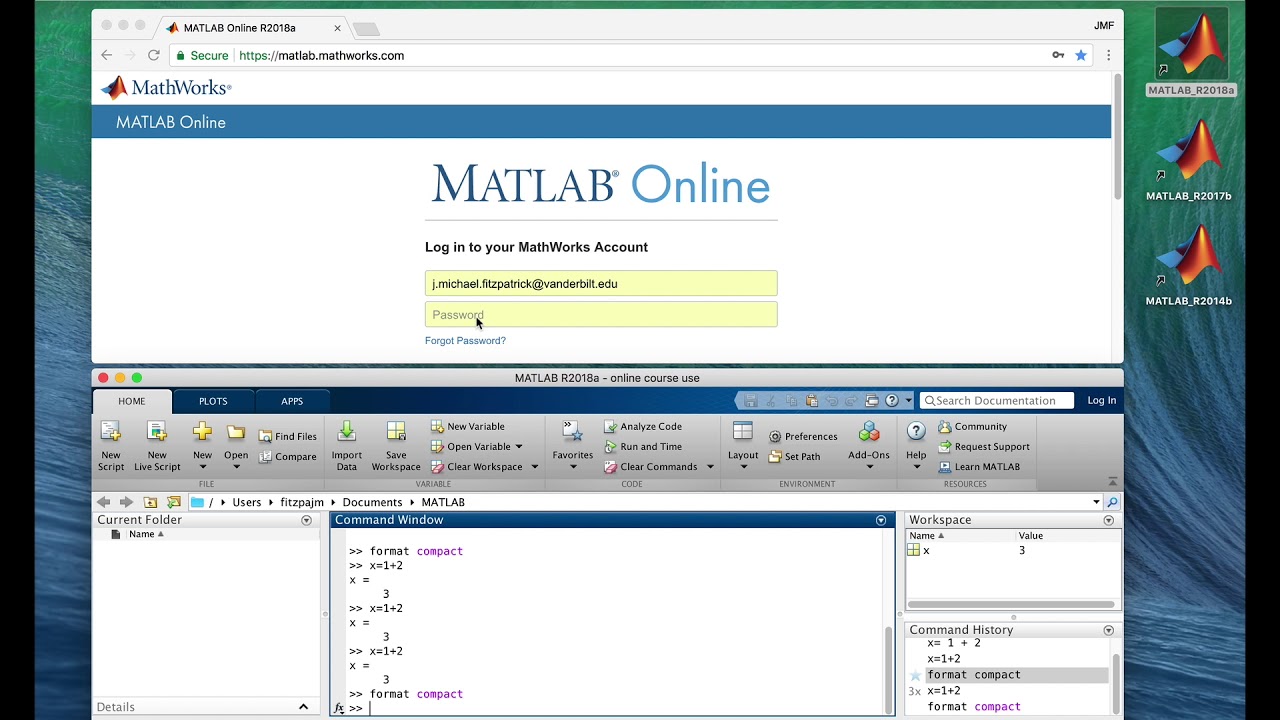
Task: Click the New Script icon
Action: pos(111,432)
